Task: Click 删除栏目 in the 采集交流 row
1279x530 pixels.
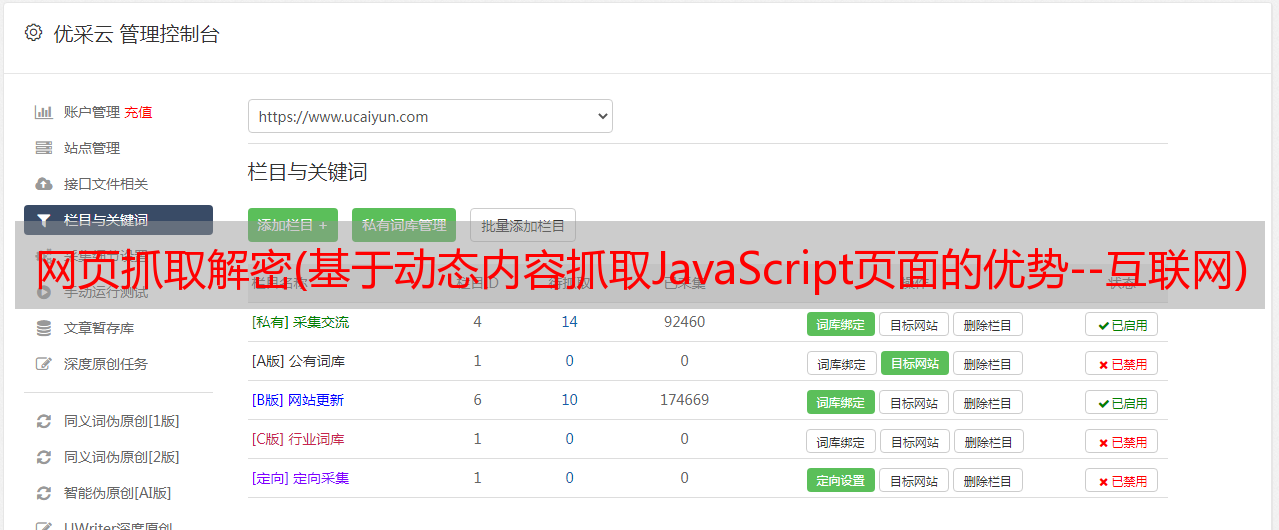Action: [988, 324]
